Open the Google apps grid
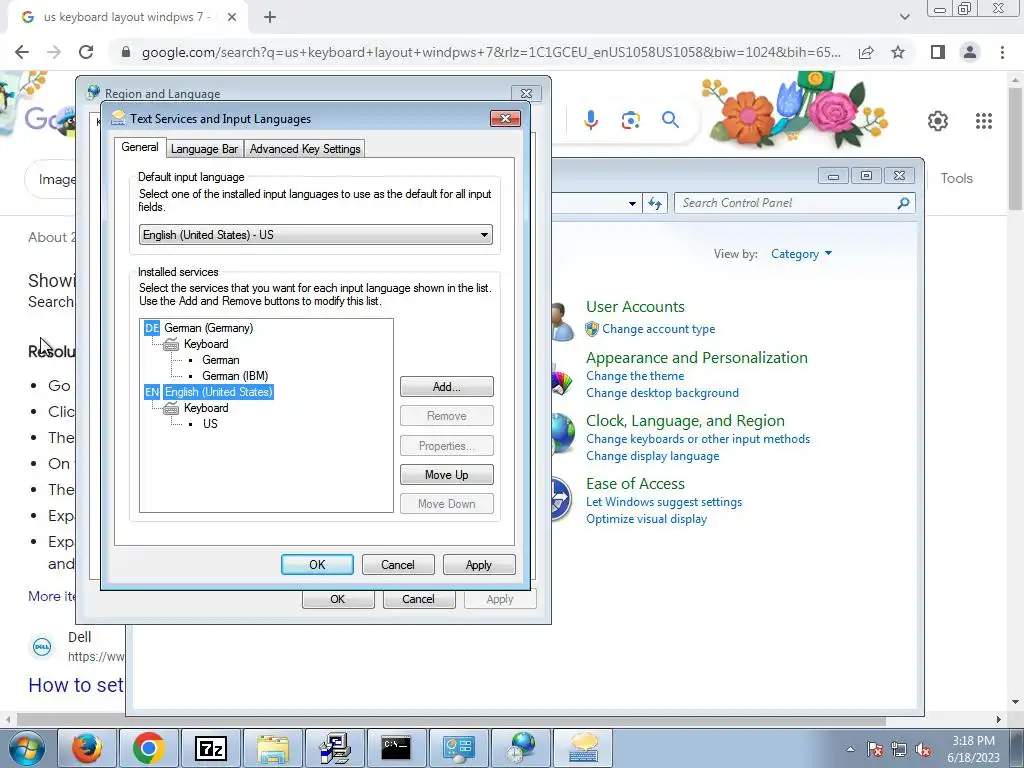Image resolution: width=1024 pixels, height=768 pixels. tap(984, 121)
